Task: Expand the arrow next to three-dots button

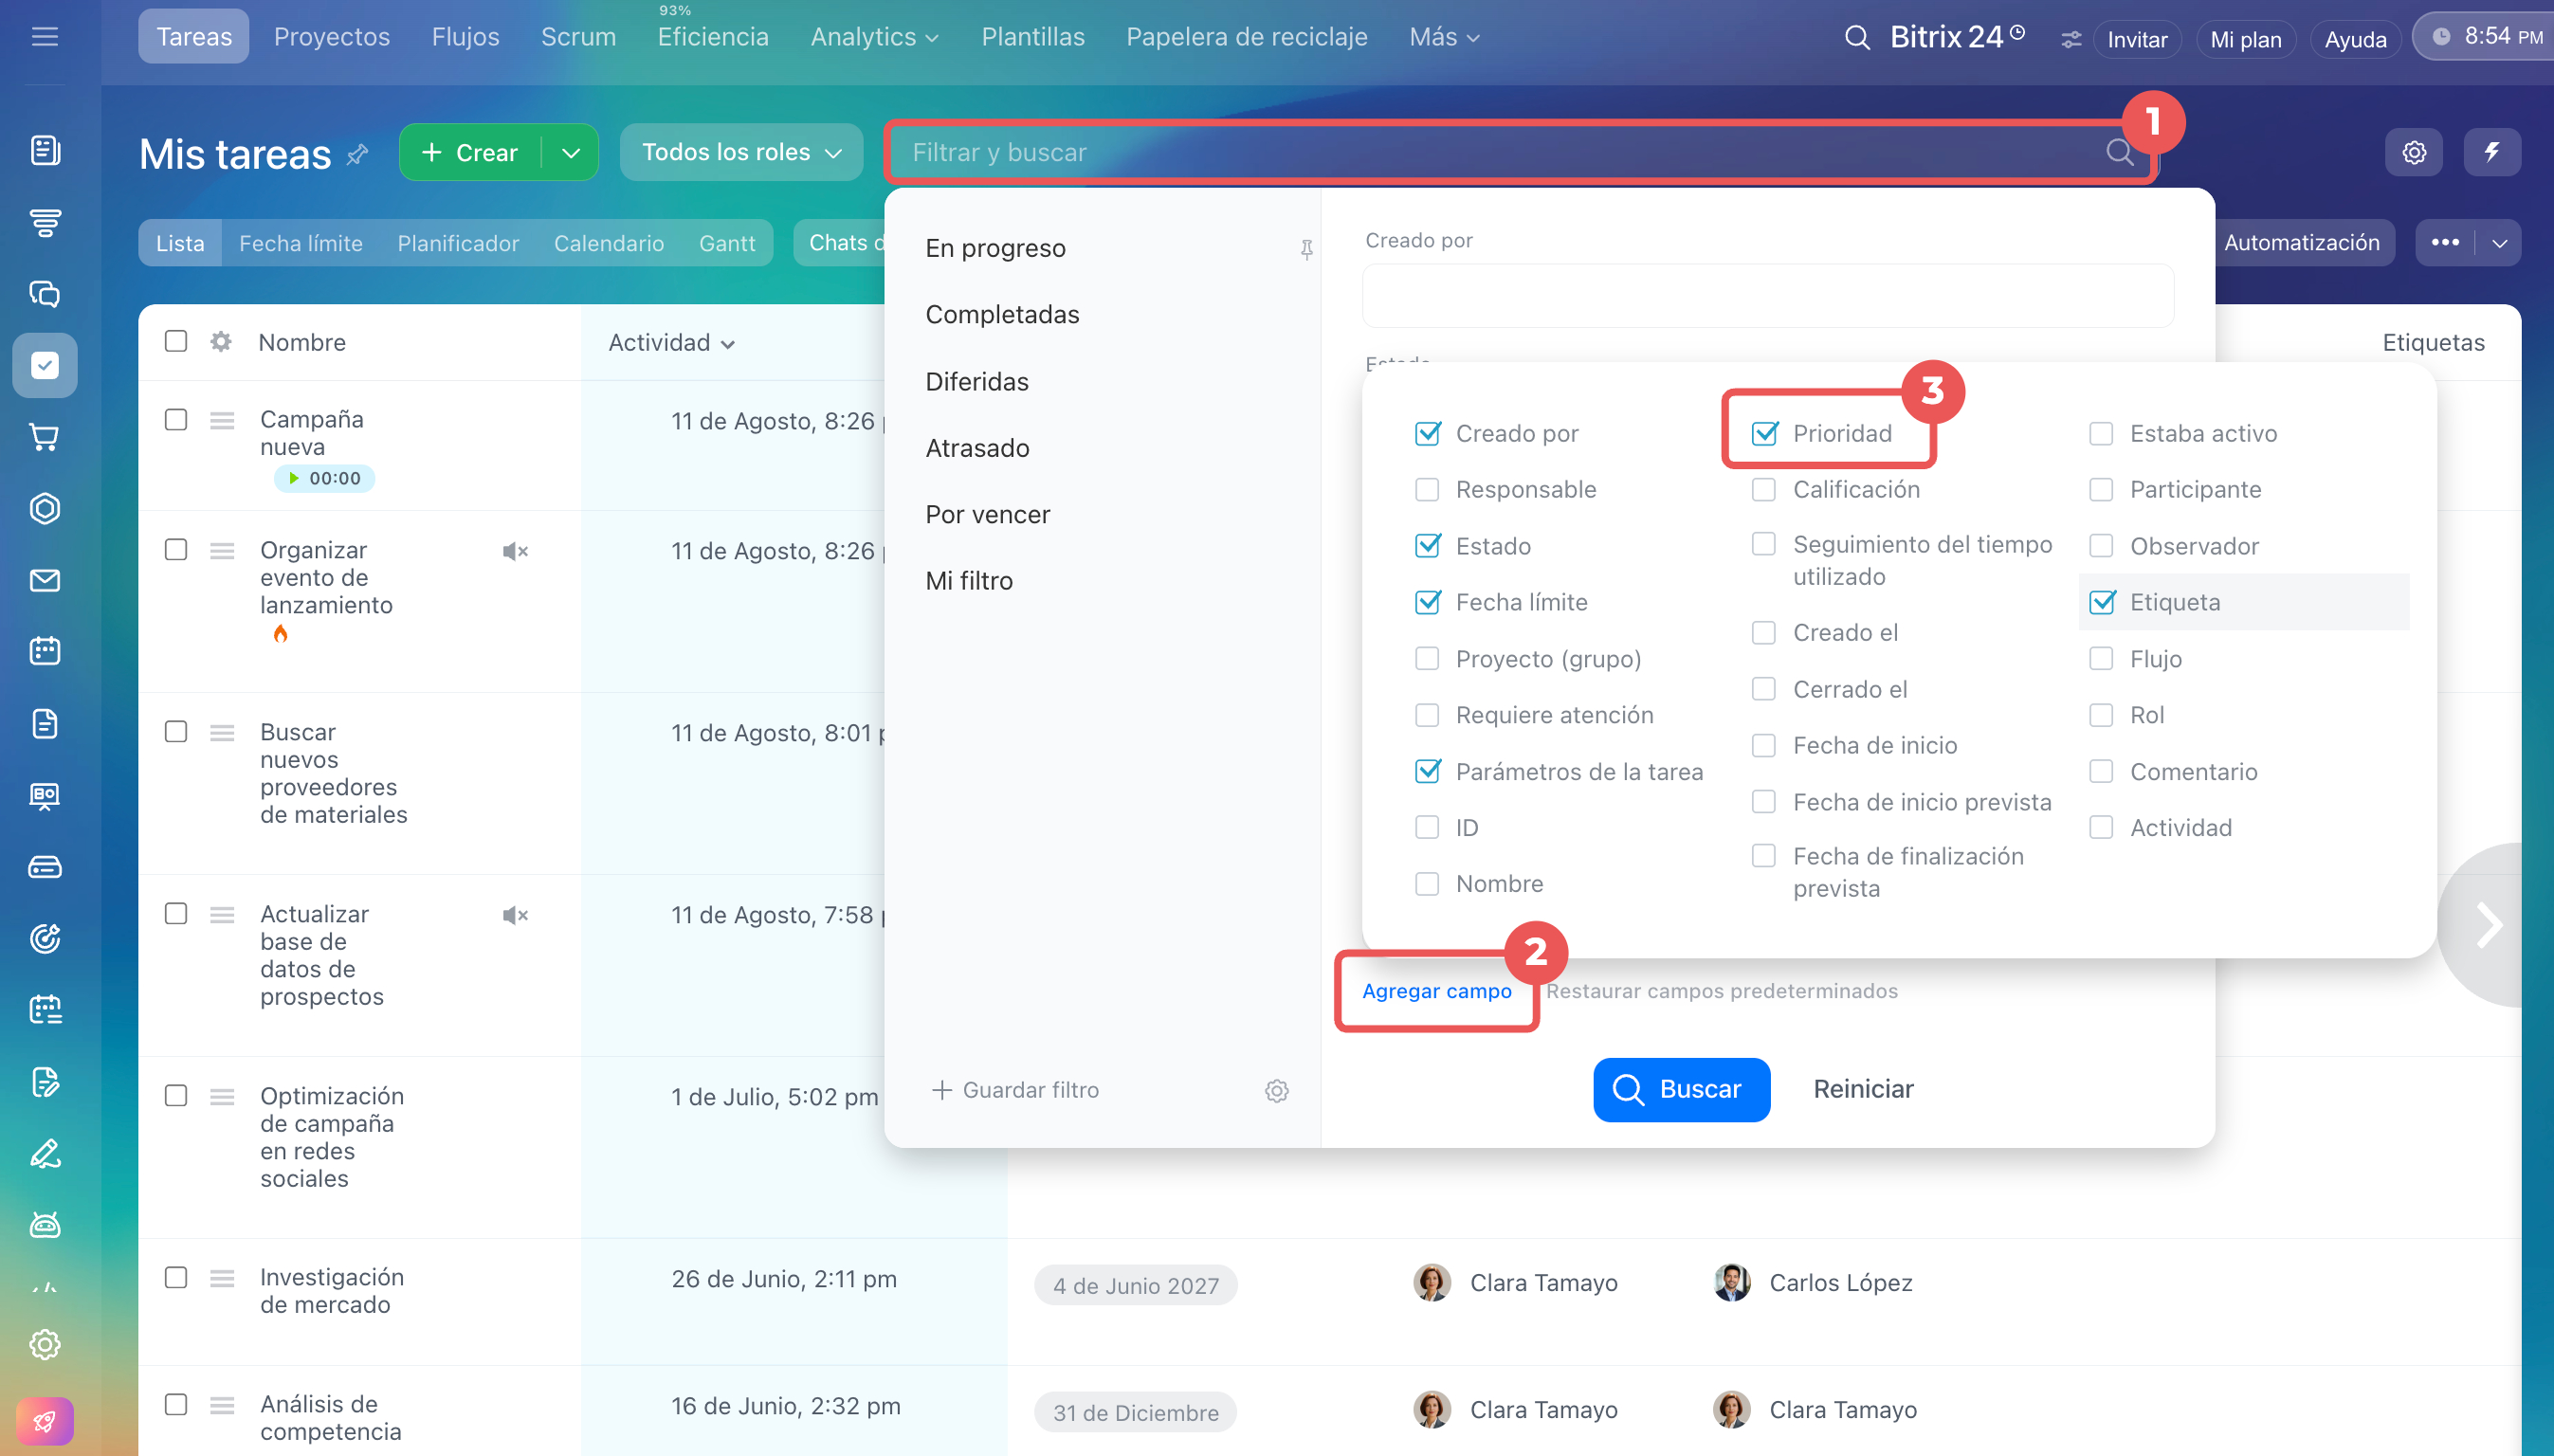Action: [x=2499, y=243]
